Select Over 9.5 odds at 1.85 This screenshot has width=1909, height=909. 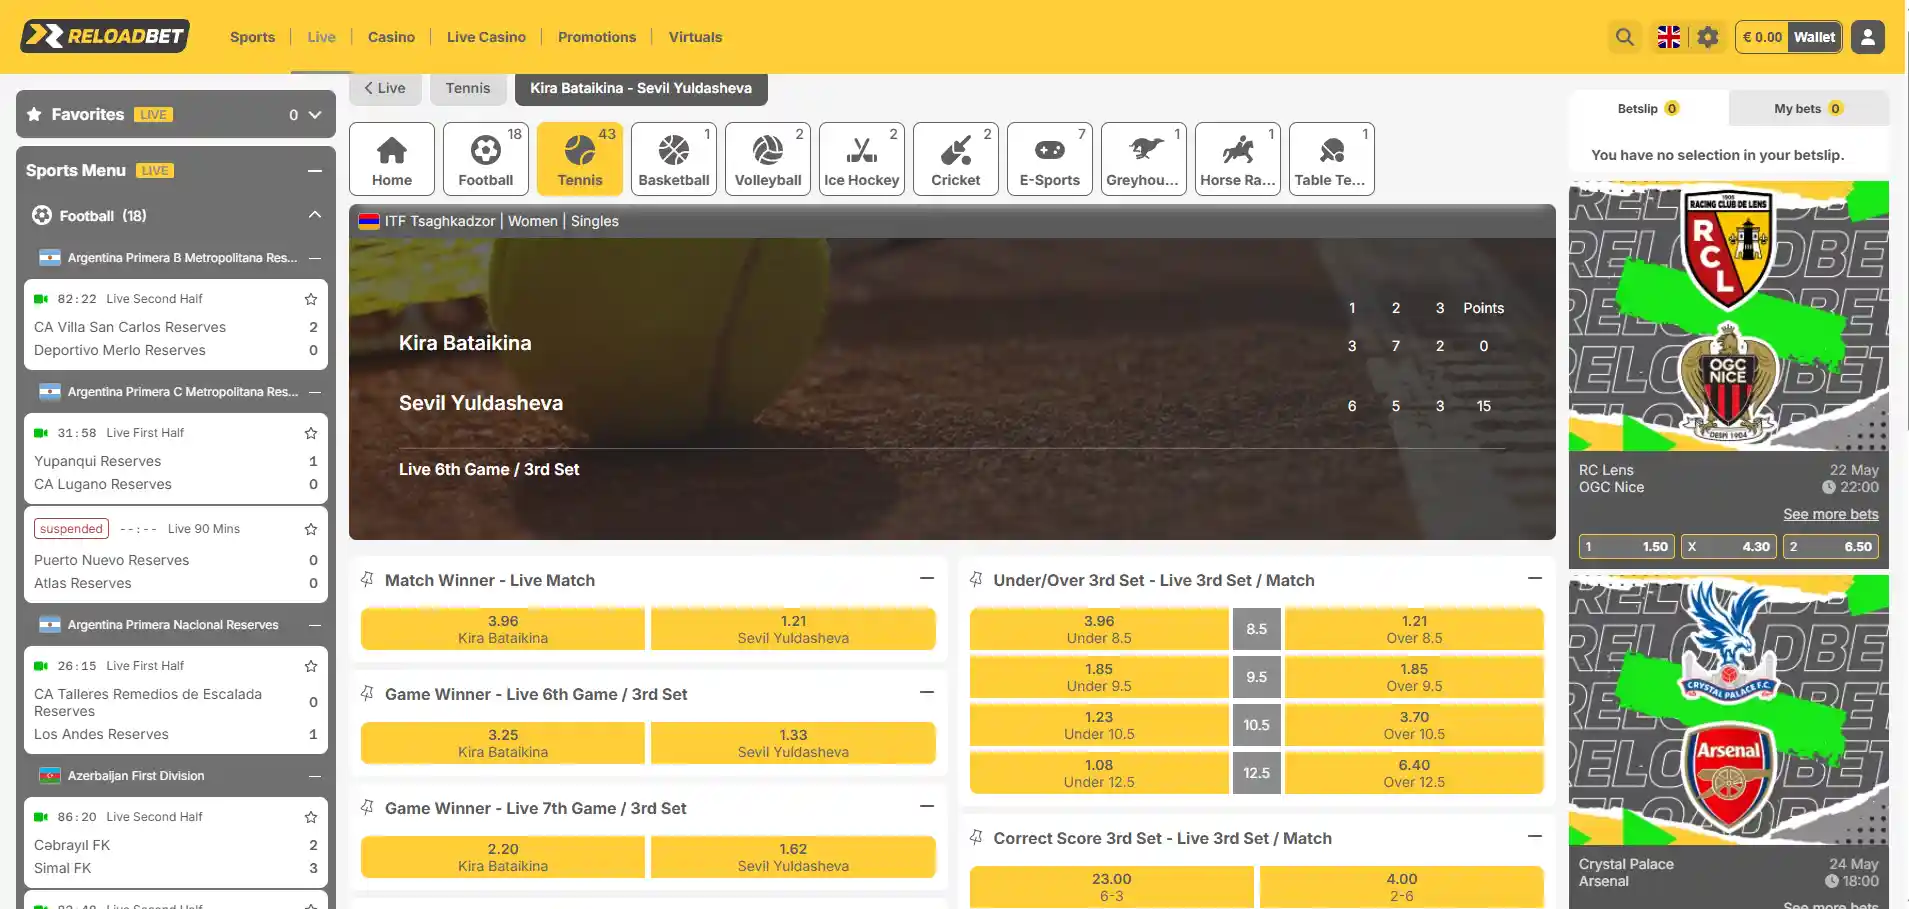1414,677
